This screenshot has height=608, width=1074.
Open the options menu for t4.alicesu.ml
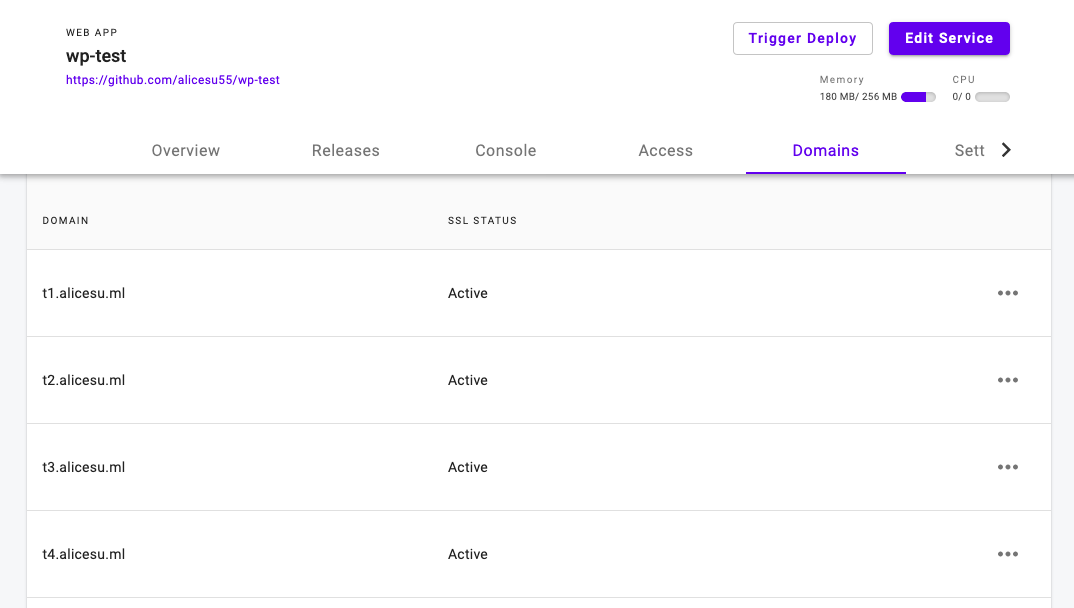1007,554
